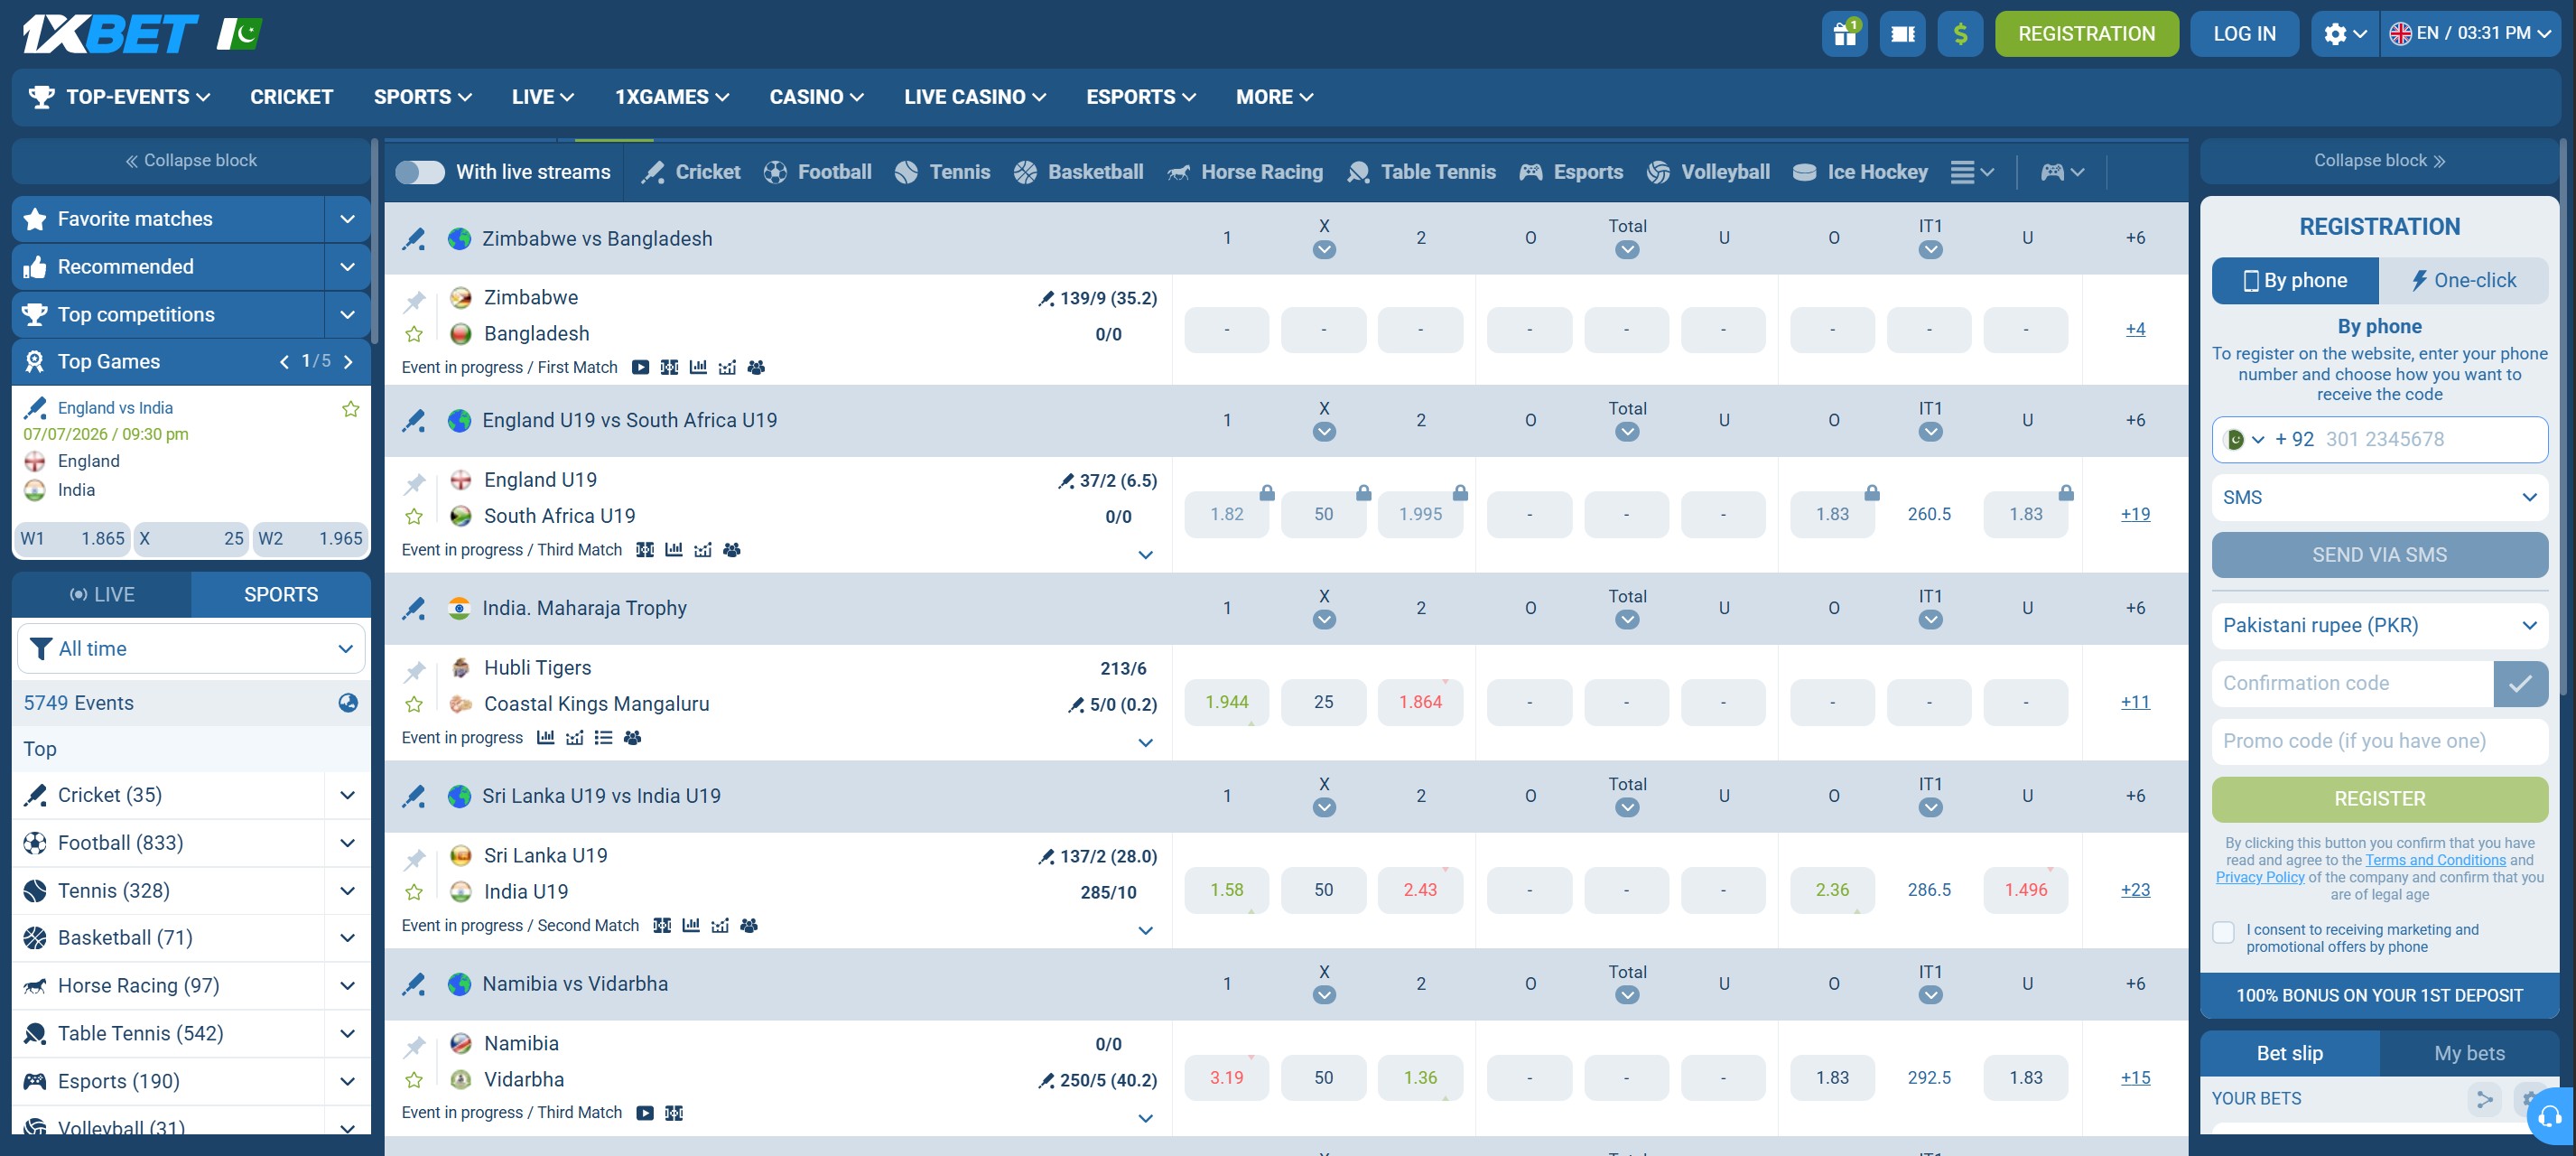Open Terms and Conditions link
The height and width of the screenshot is (1156, 2576).
click(2435, 861)
